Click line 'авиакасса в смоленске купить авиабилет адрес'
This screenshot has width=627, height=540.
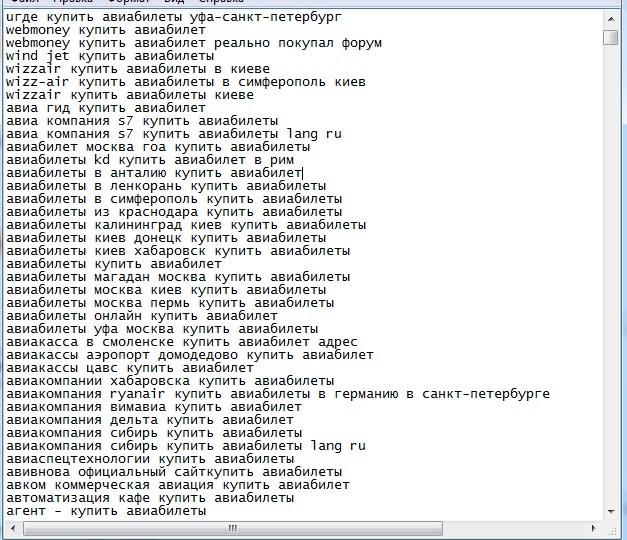pyautogui.click(x=182, y=342)
